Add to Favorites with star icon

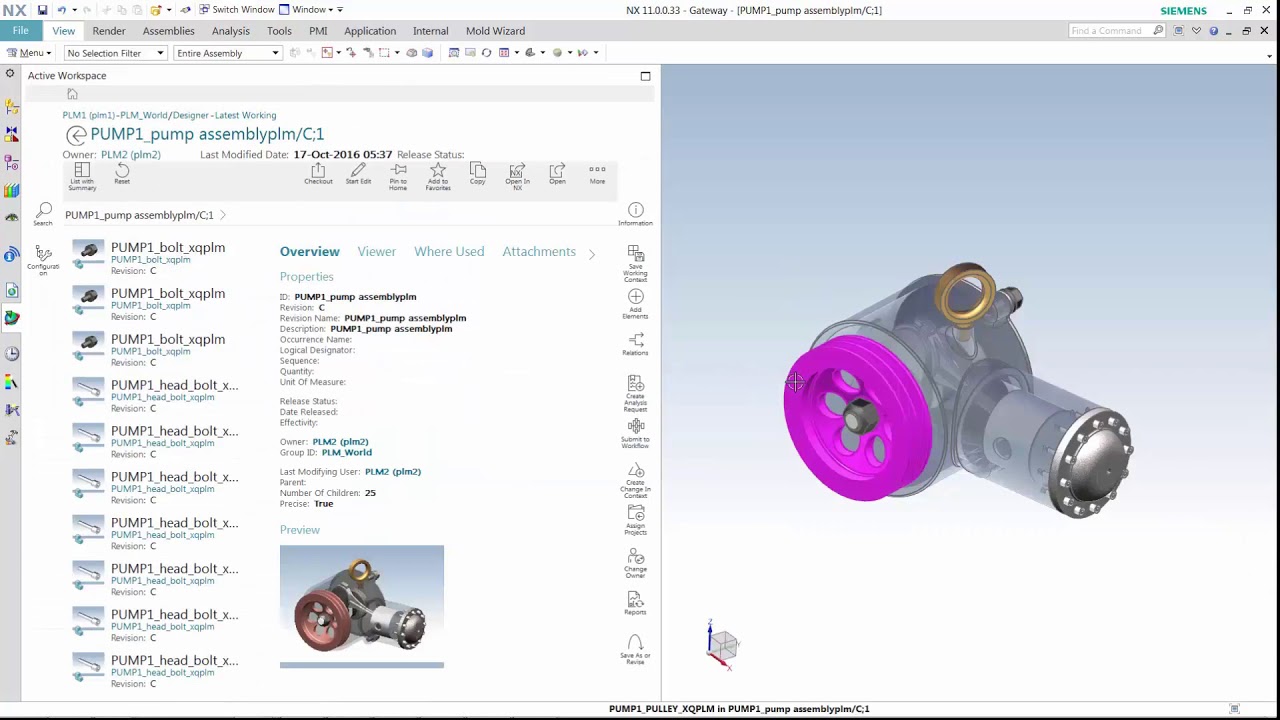438,176
